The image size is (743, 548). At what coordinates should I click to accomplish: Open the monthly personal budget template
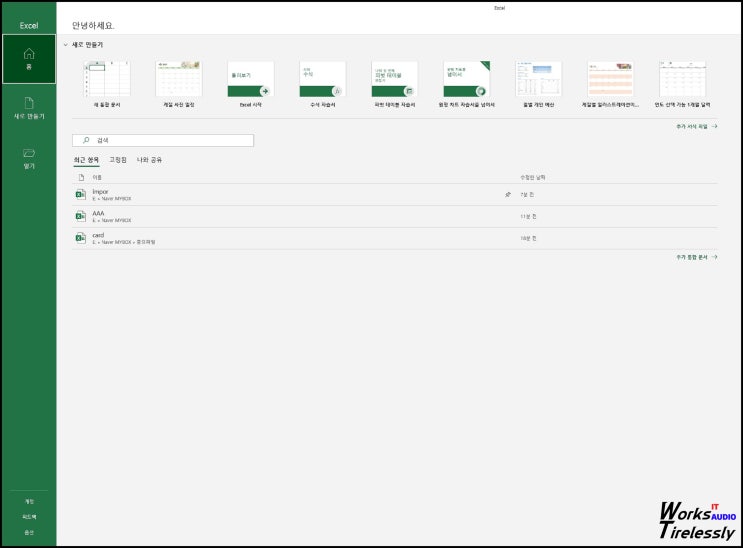(x=539, y=84)
